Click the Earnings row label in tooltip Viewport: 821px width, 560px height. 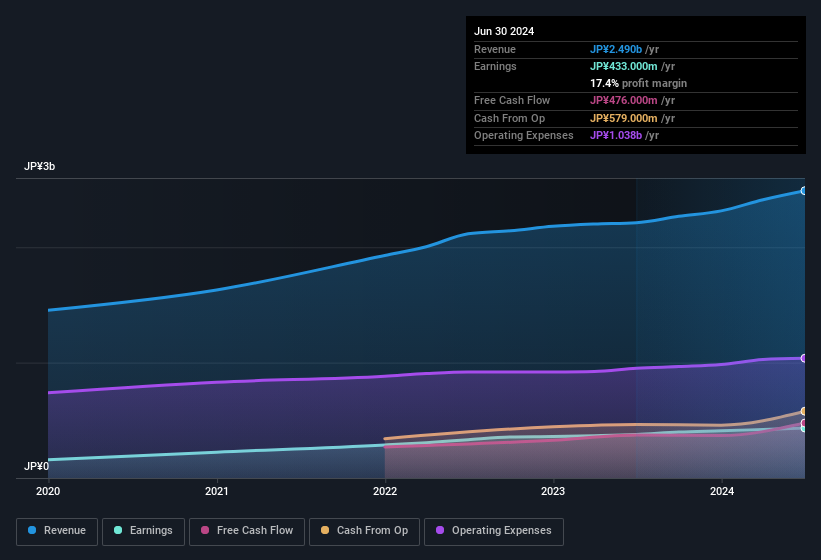pos(495,66)
